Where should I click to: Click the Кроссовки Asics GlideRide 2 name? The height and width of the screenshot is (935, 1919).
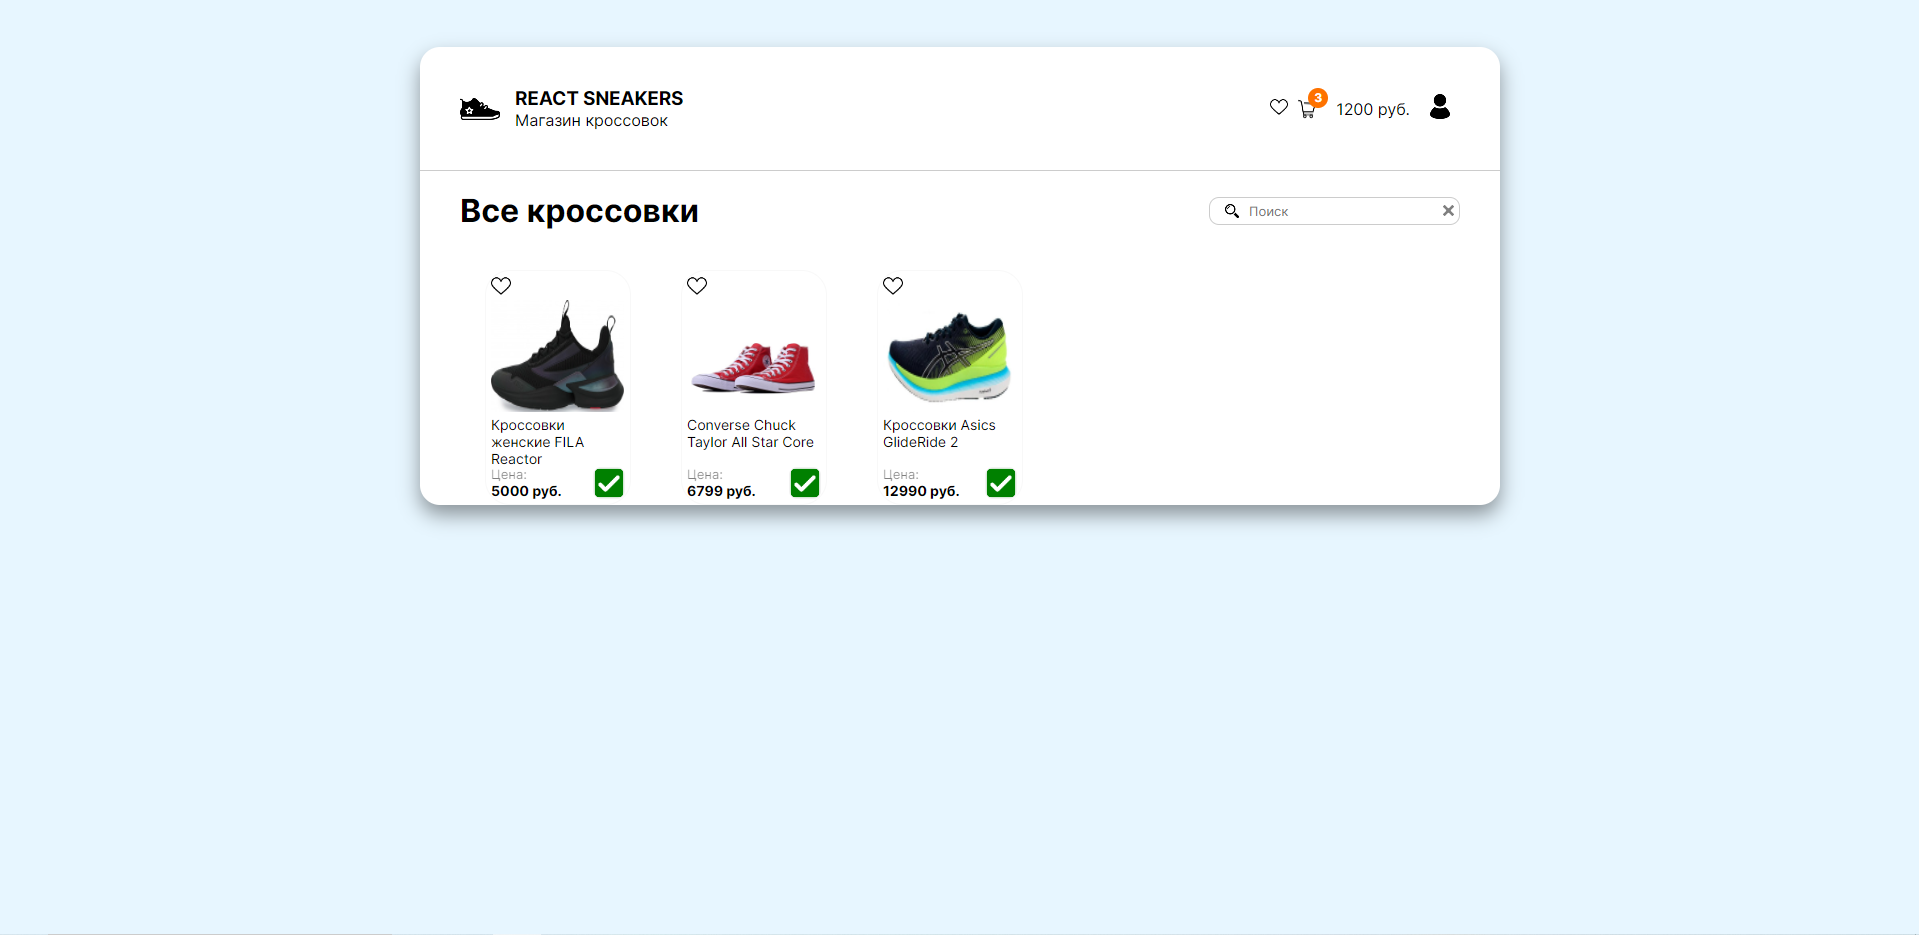[x=939, y=434]
